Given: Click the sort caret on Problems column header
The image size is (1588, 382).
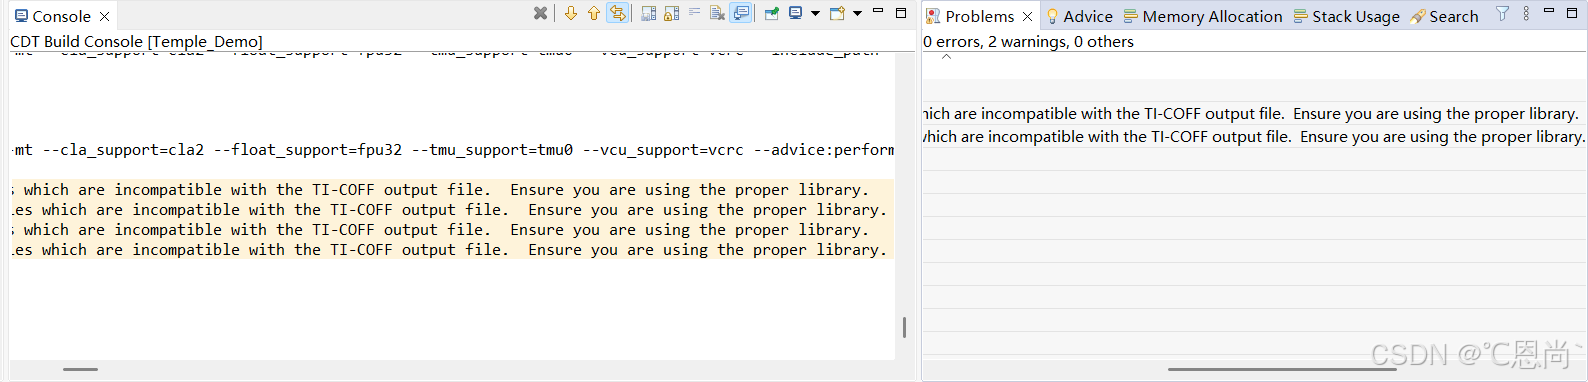Looking at the screenshot, I should coord(946,57).
